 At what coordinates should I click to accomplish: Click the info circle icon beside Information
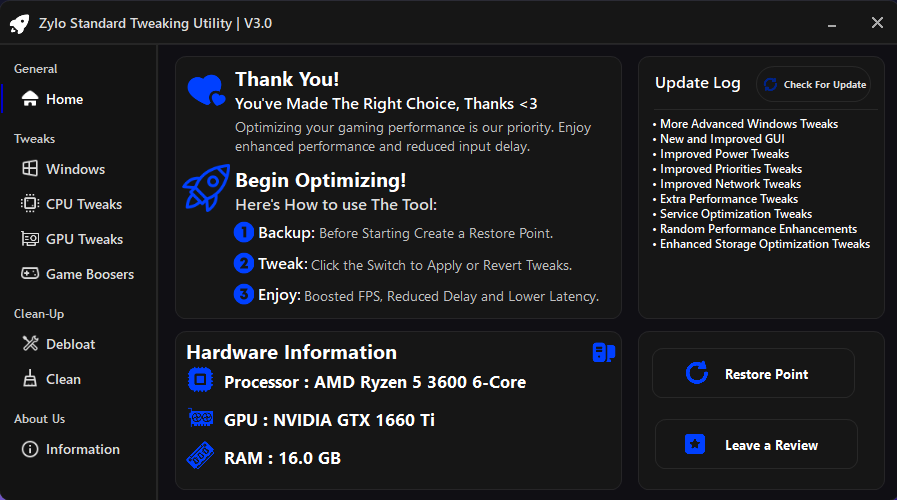click(x=30, y=449)
